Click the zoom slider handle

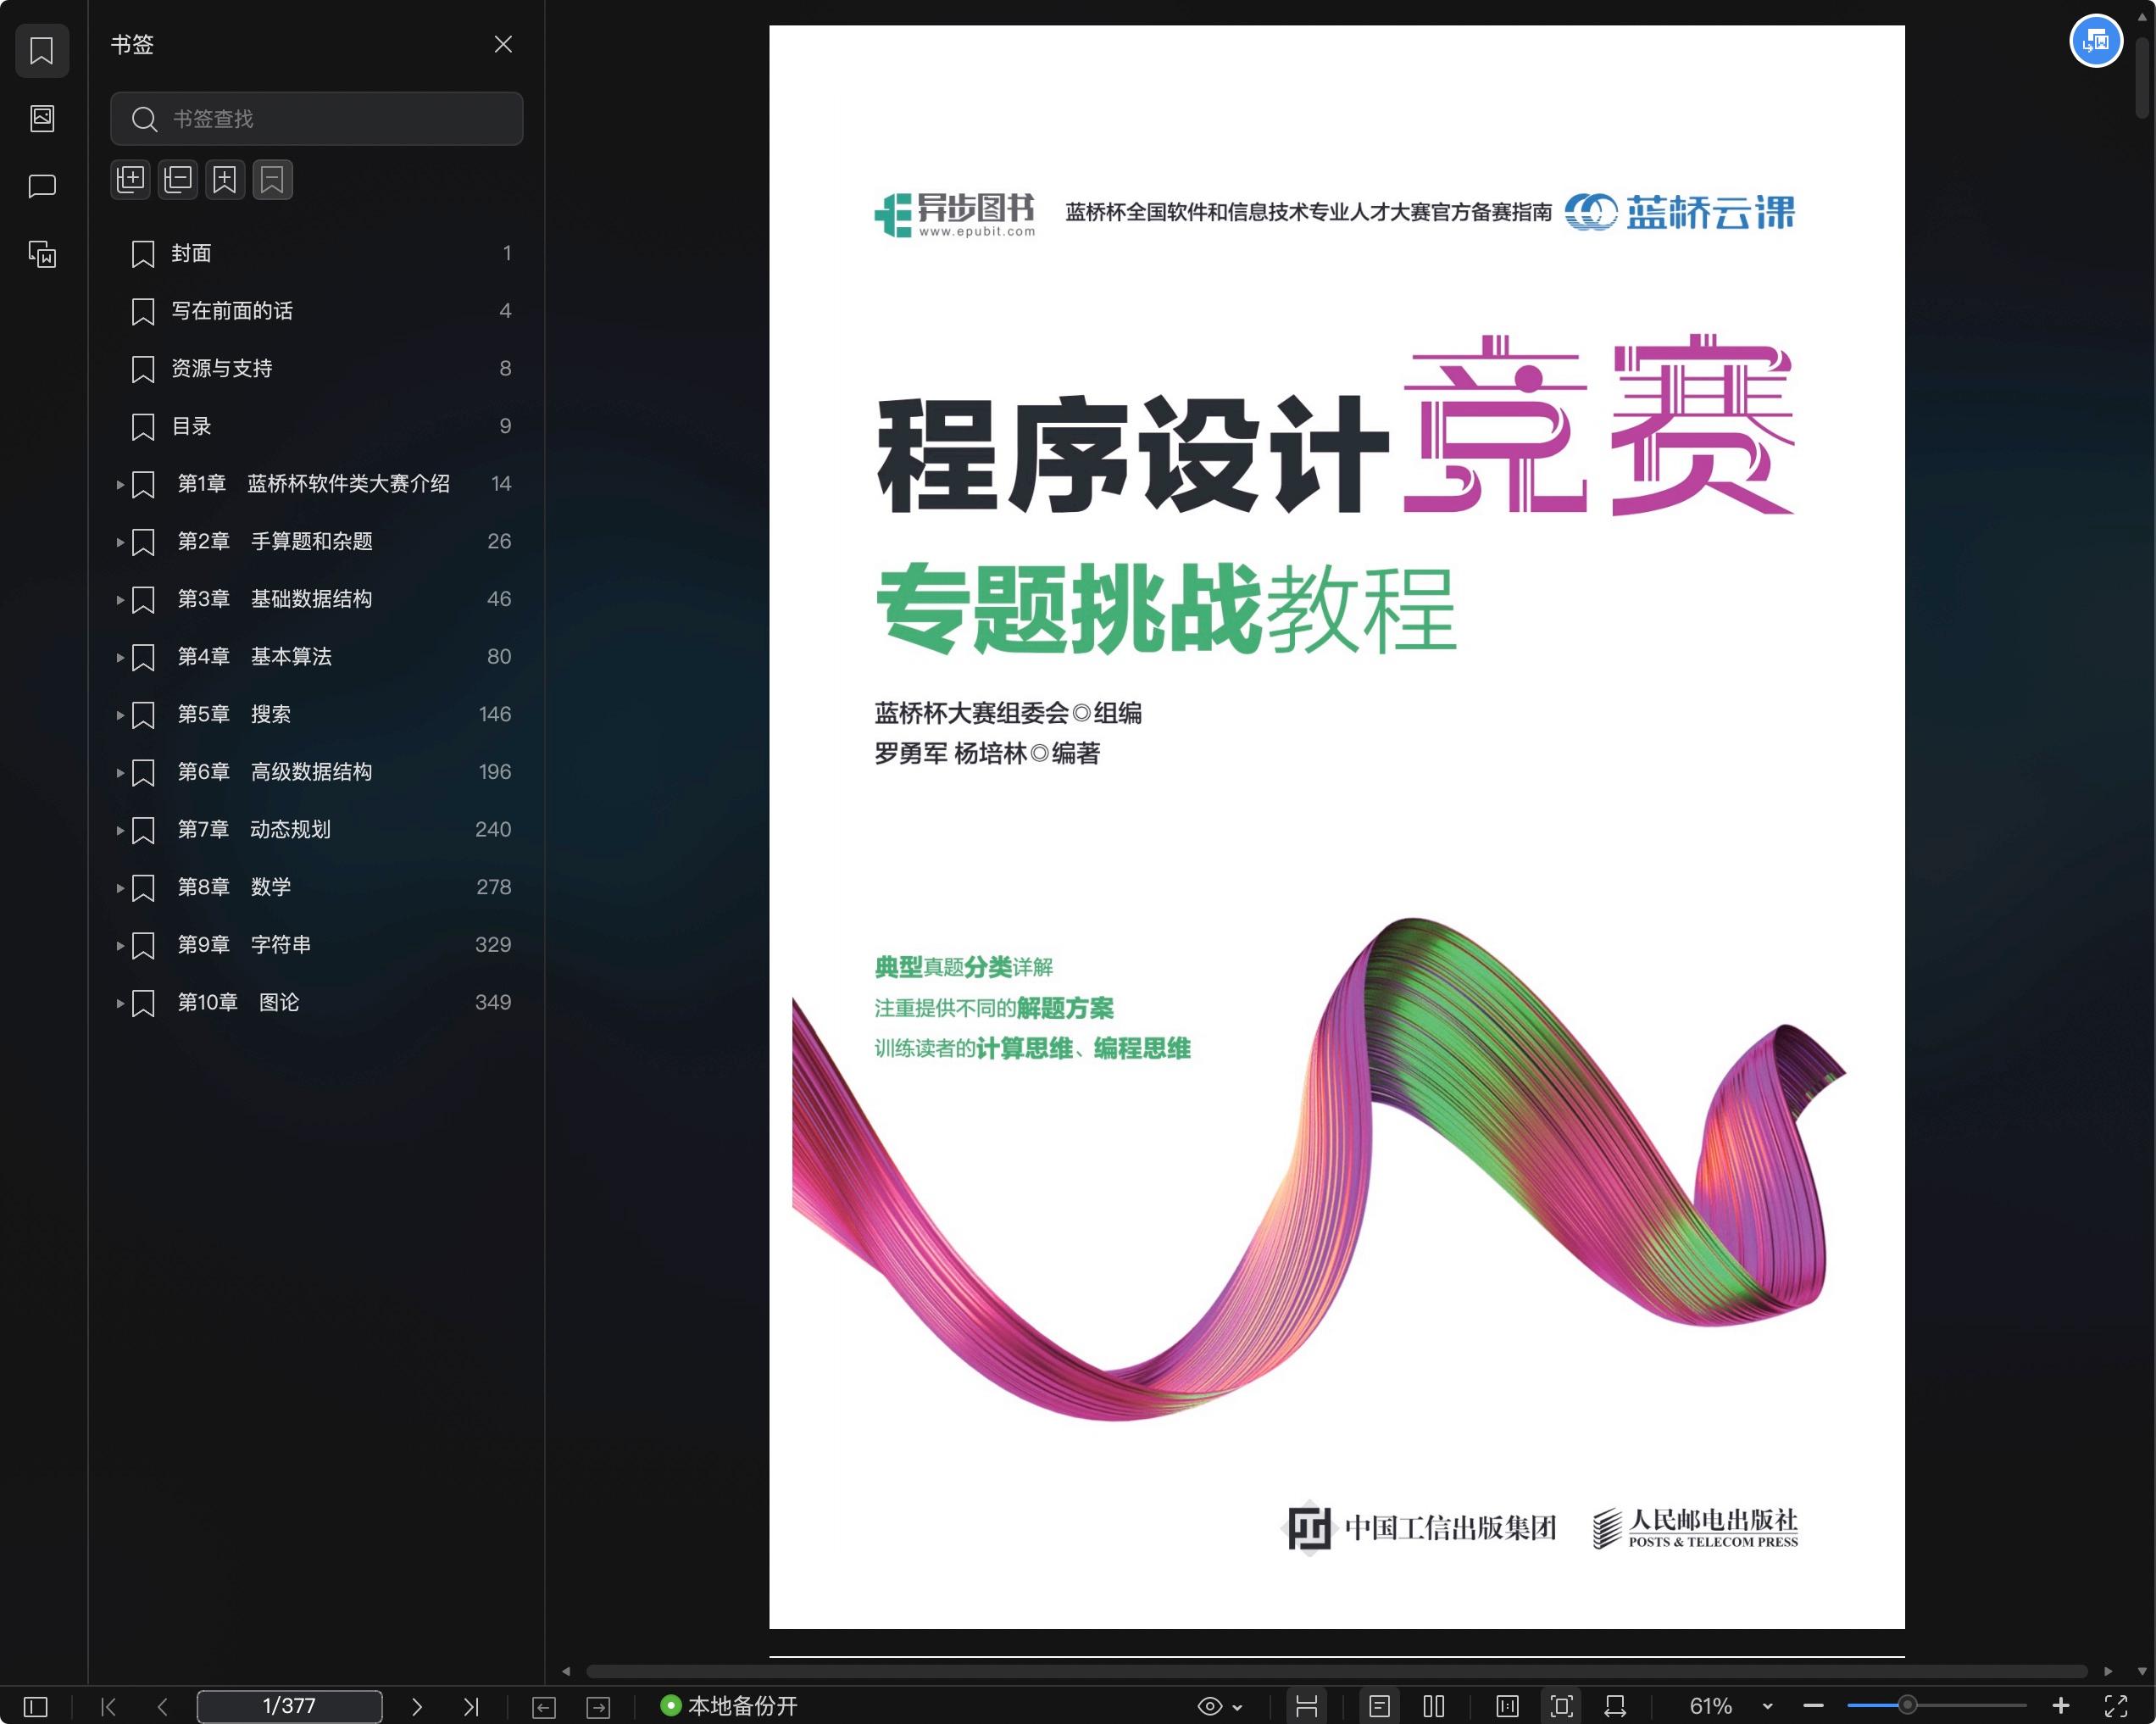click(x=1908, y=1705)
